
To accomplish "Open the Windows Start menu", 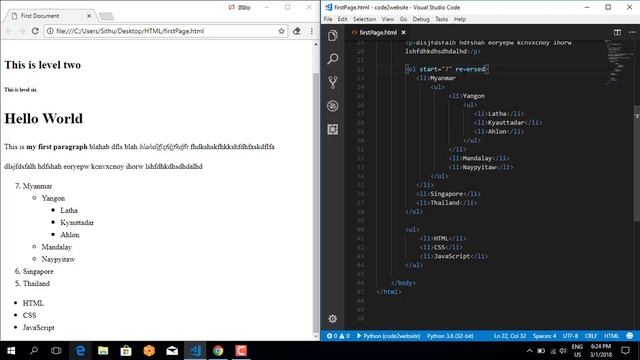I will (11, 351).
